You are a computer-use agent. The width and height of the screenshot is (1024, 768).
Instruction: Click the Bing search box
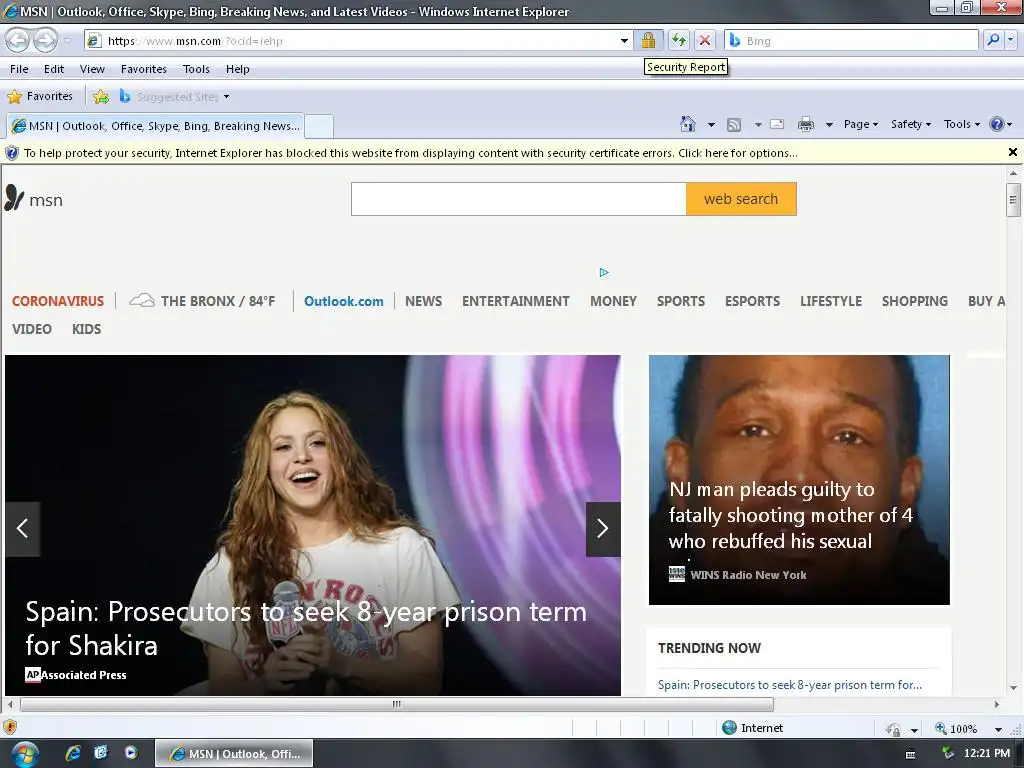tap(852, 40)
